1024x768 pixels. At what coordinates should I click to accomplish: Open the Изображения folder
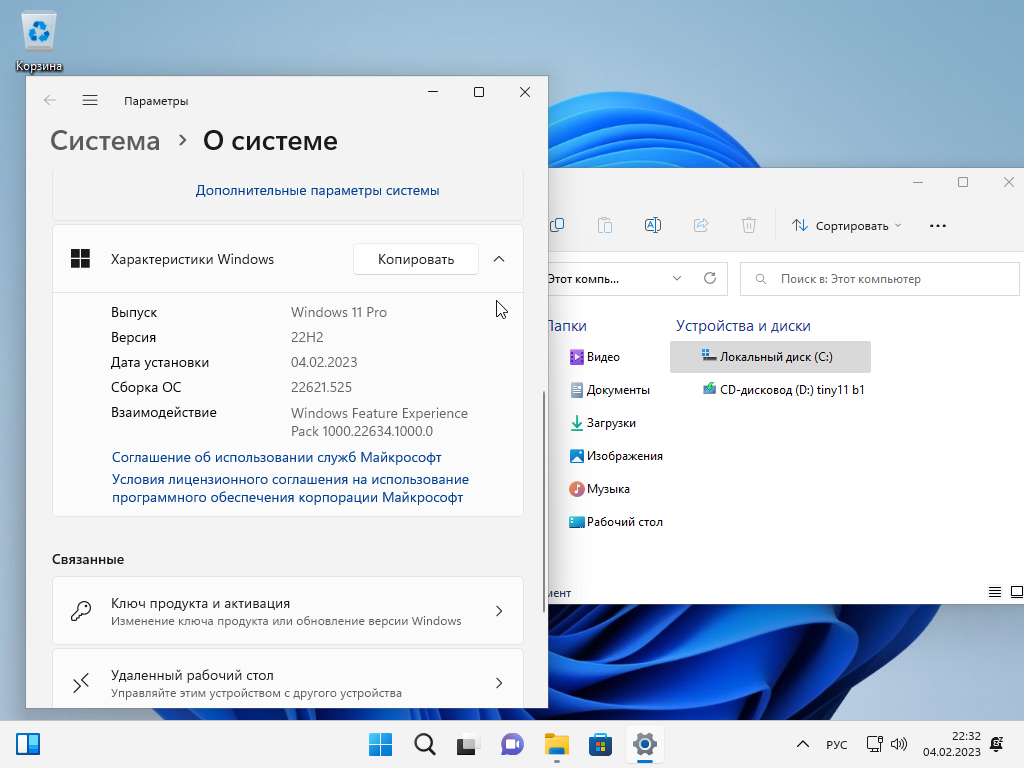[x=616, y=456]
